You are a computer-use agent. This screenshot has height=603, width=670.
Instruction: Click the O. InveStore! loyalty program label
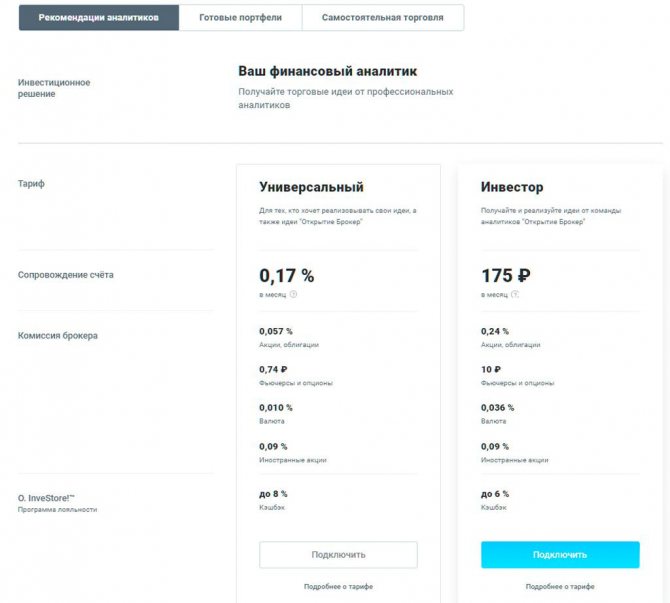[49, 497]
